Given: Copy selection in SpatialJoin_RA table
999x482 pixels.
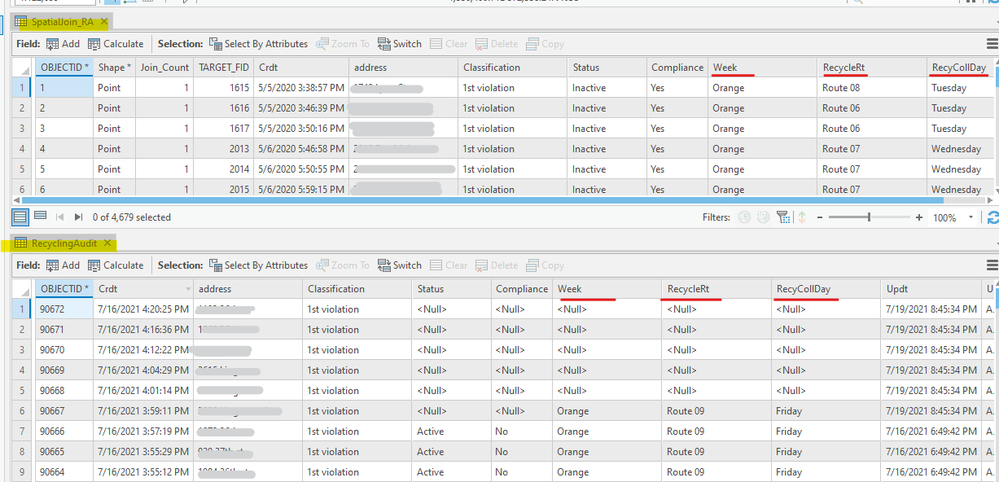Looking at the screenshot, I should pyautogui.click(x=545, y=44).
